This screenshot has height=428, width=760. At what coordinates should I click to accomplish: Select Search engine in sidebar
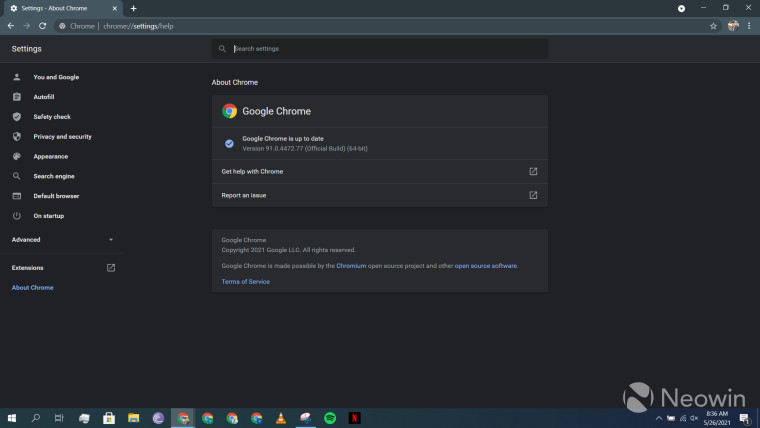coord(54,176)
